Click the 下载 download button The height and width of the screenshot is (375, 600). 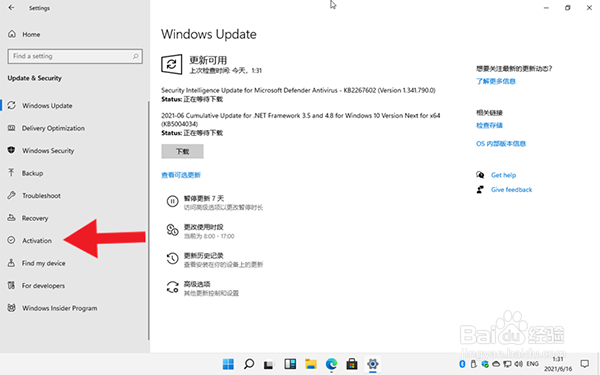click(182, 152)
